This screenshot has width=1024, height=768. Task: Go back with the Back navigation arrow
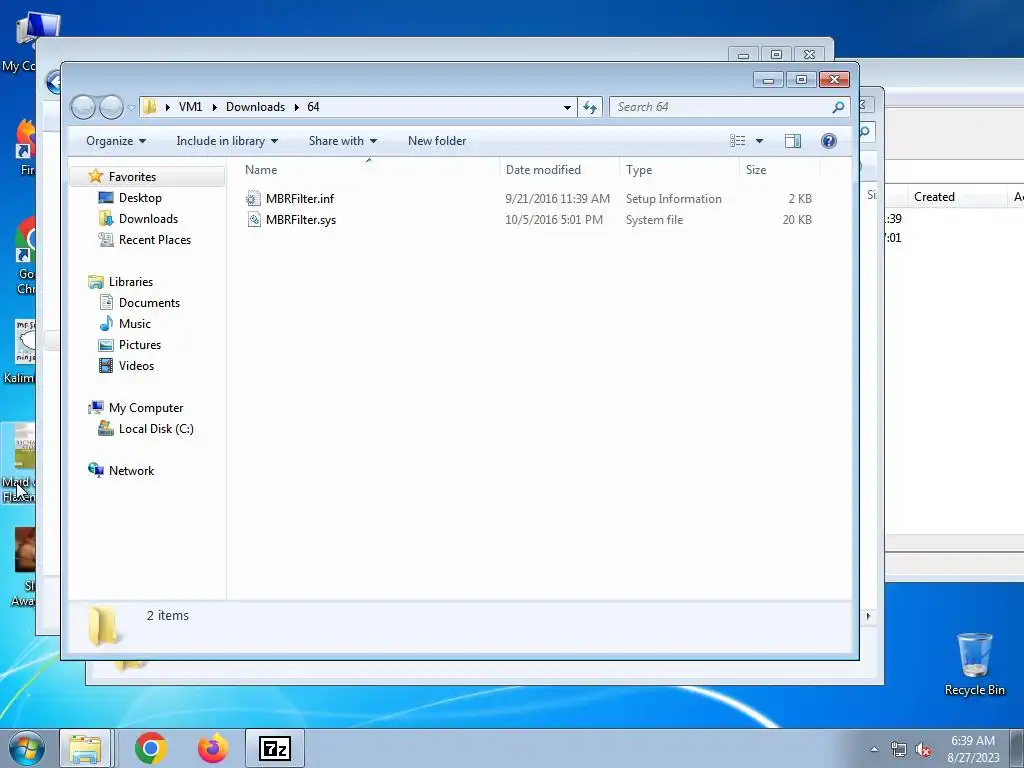(83, 107)
